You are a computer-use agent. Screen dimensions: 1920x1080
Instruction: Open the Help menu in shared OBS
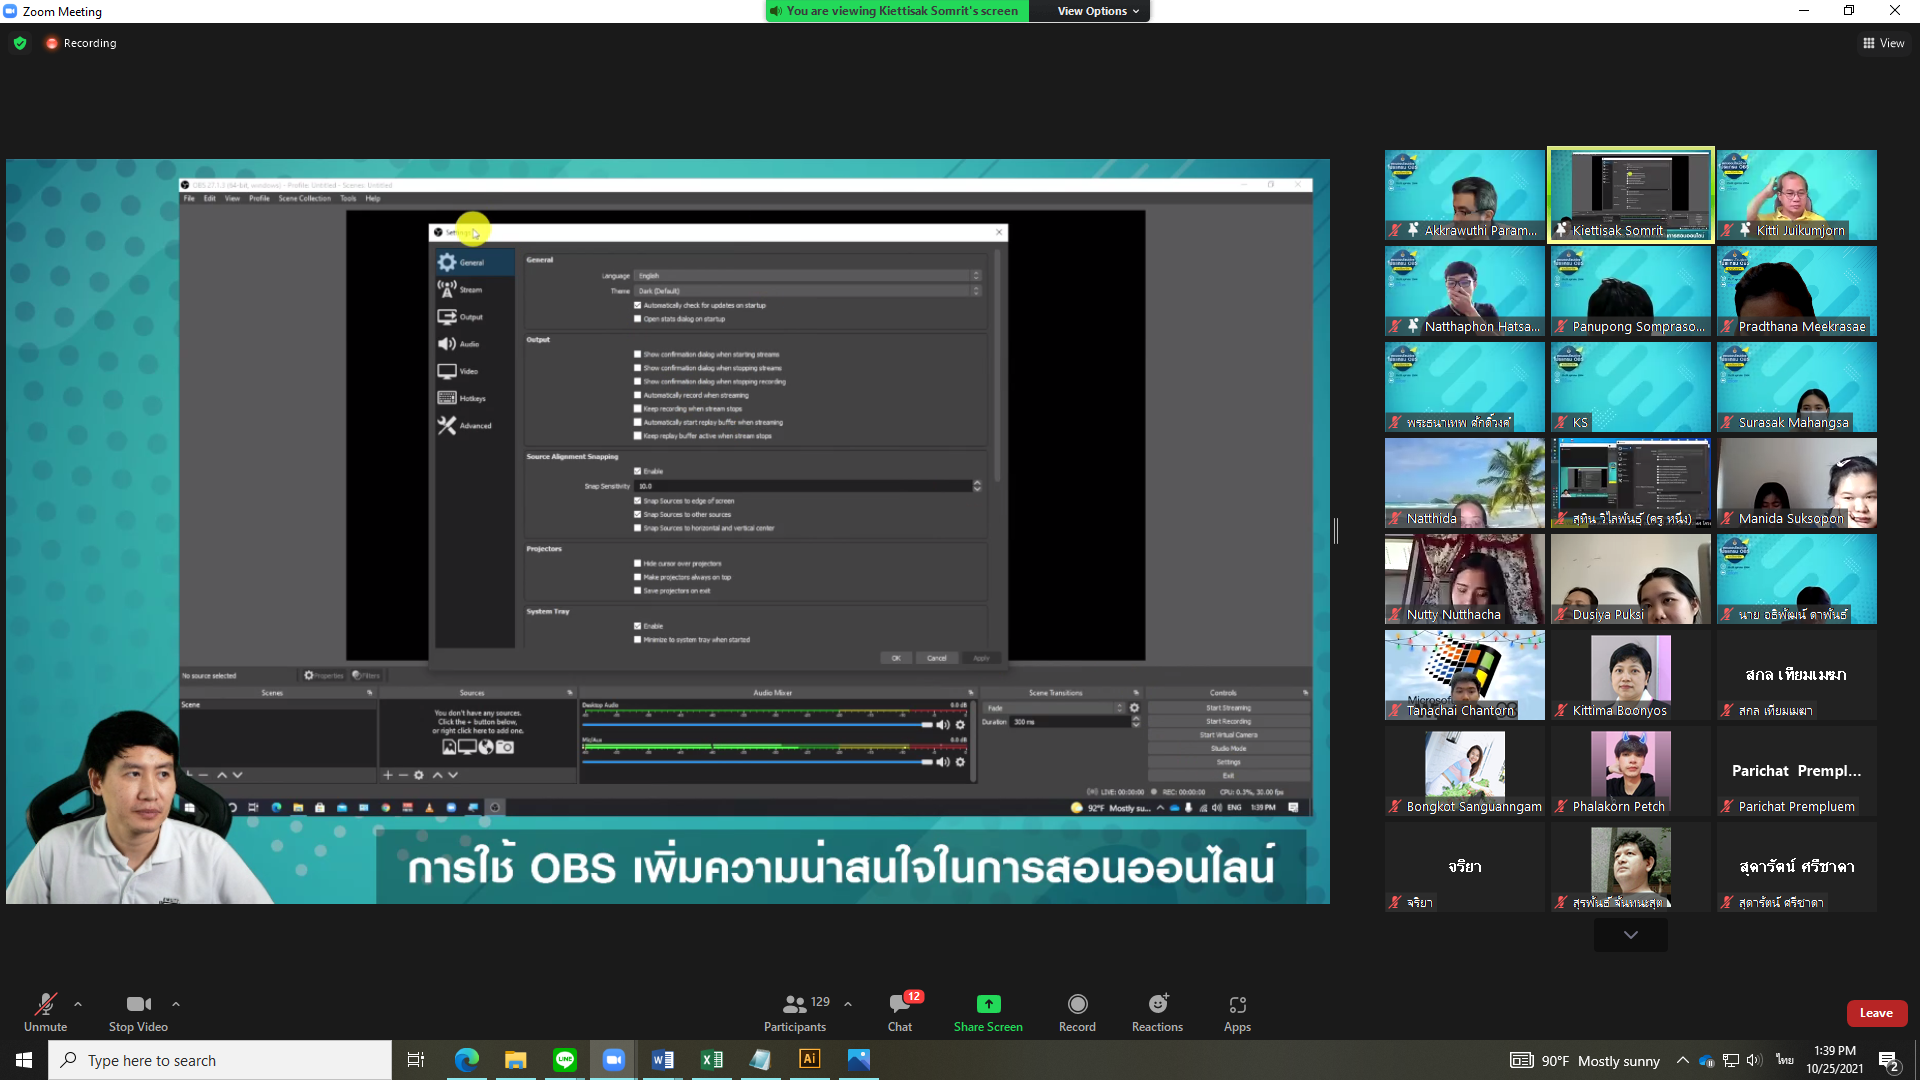[x=373, y=199]
